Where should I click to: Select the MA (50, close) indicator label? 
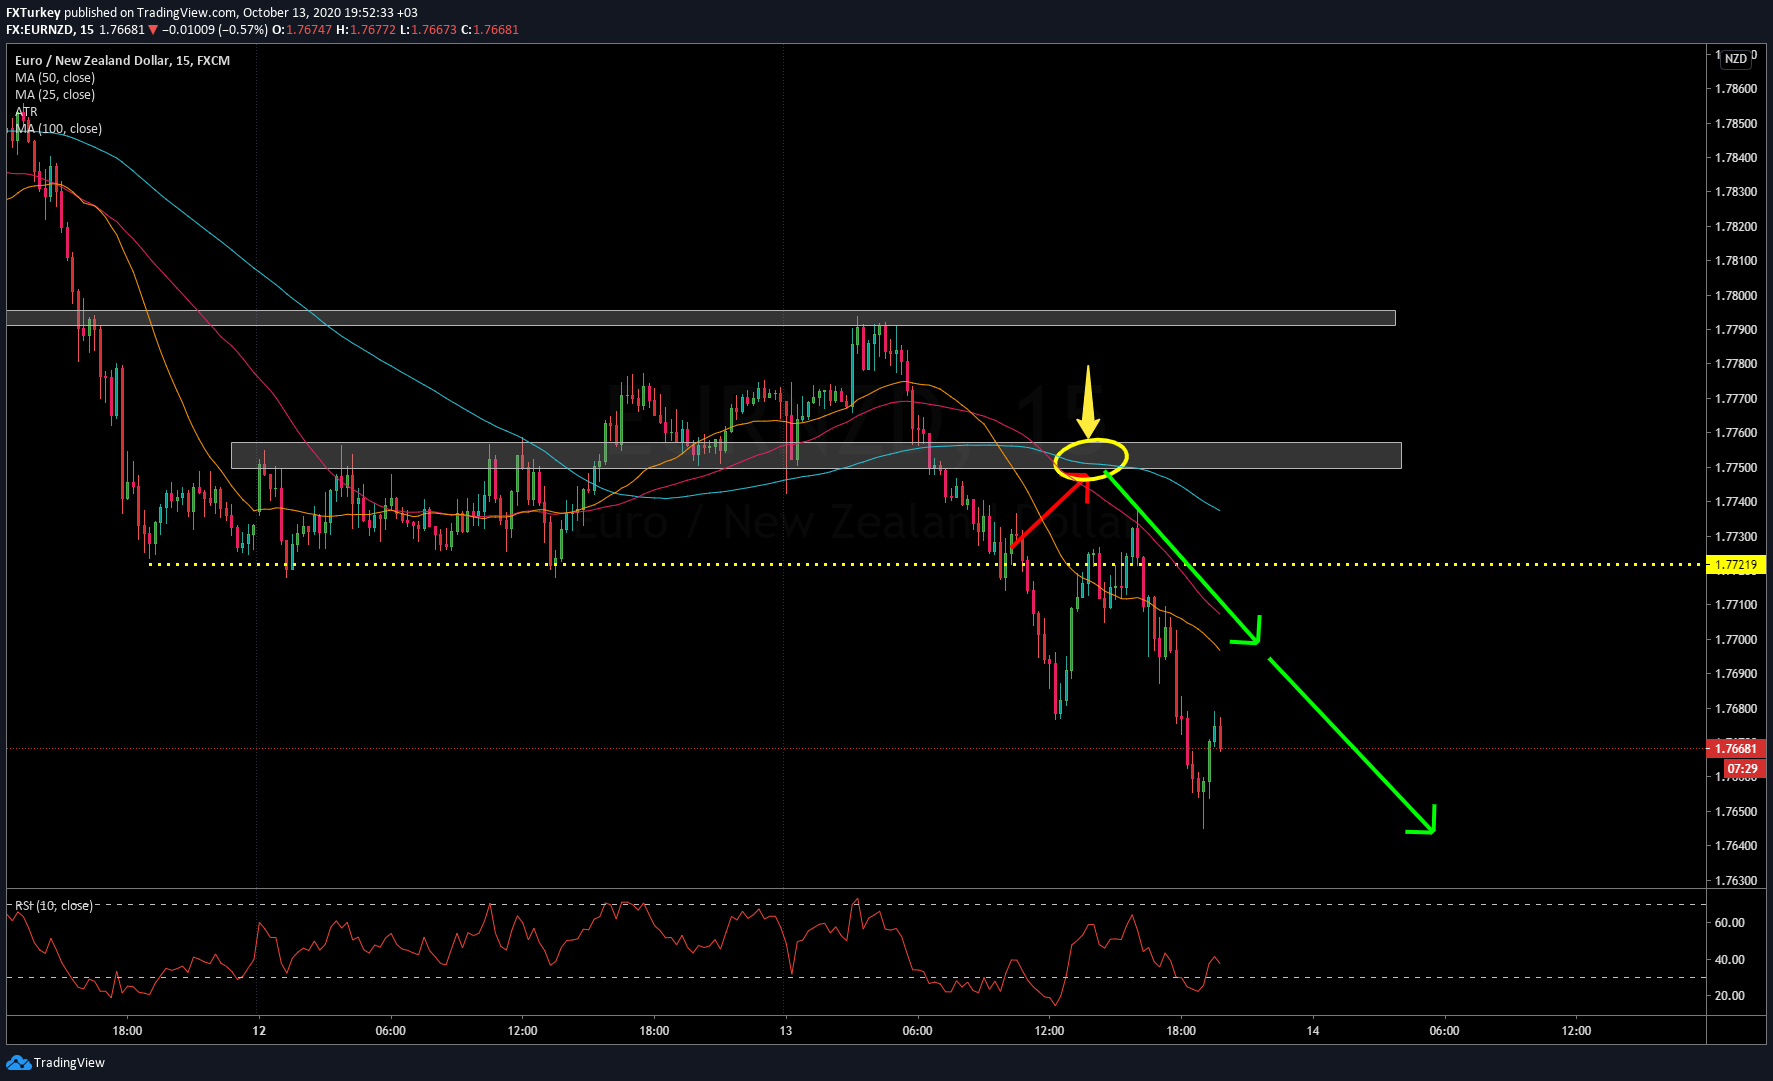coord(55,77)
